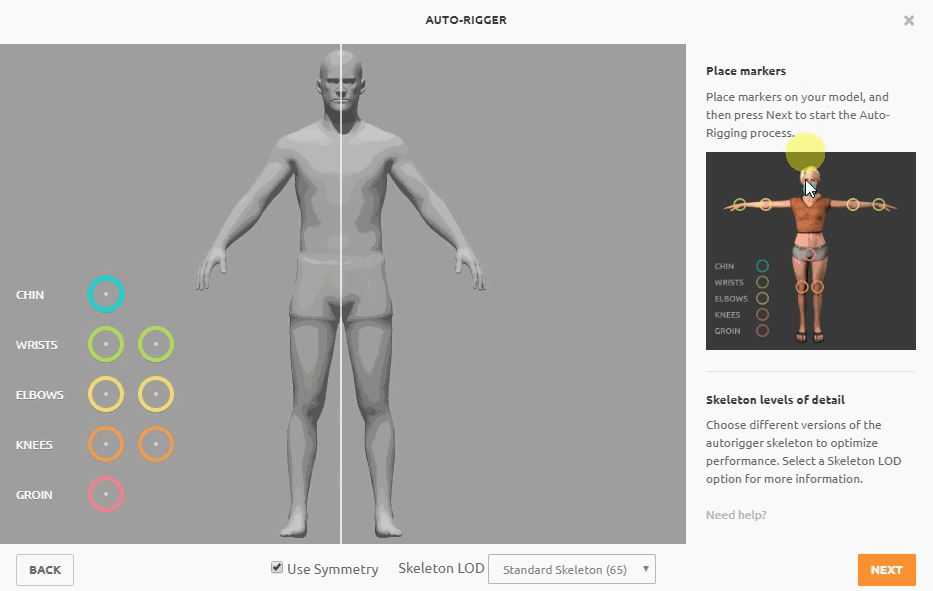Select the second yellow Elbows marker
Viewport: 933px width, 591px height.
156,394
